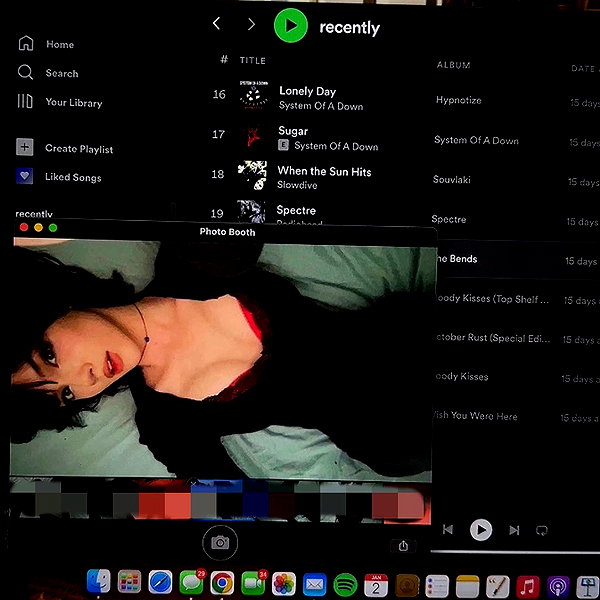Click the Create Playlist plus icon
This screenshot has width=600, height=600.
[24, 147]
